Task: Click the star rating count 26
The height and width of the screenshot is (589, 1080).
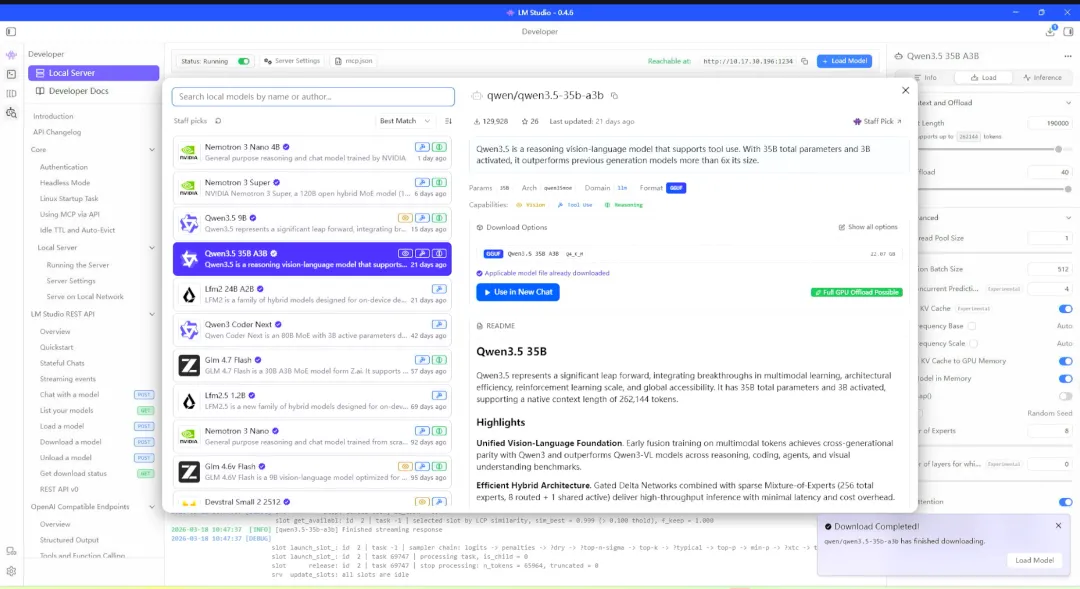Action: 530,121
